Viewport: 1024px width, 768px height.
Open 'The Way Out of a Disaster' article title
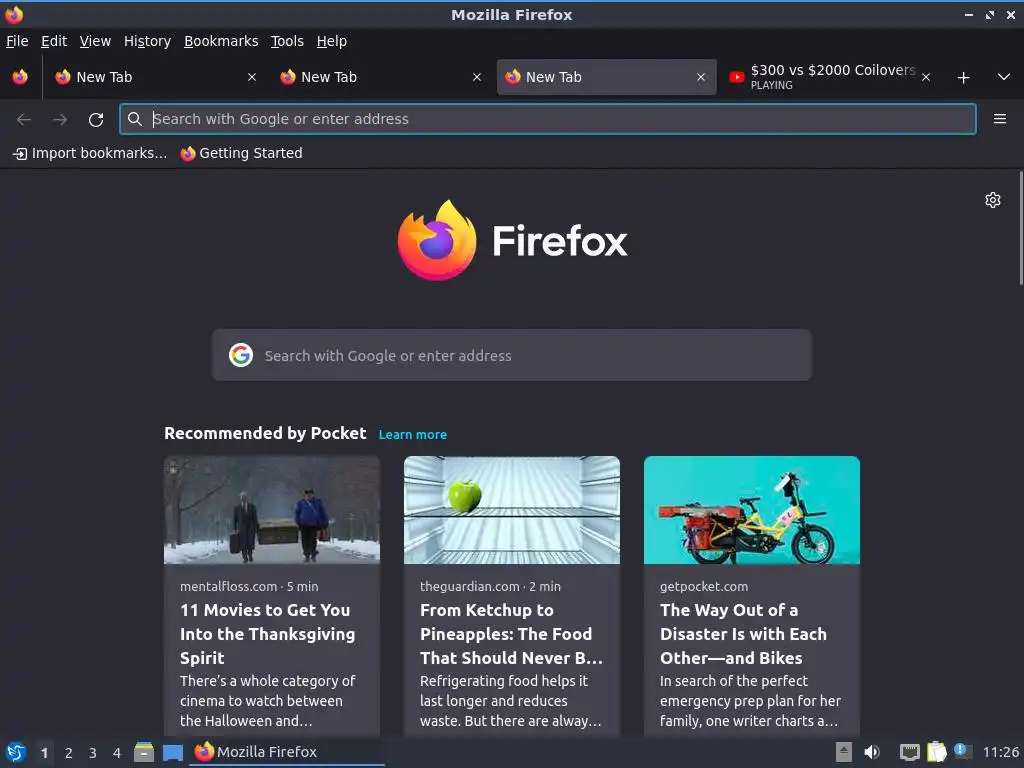point(743,634)
